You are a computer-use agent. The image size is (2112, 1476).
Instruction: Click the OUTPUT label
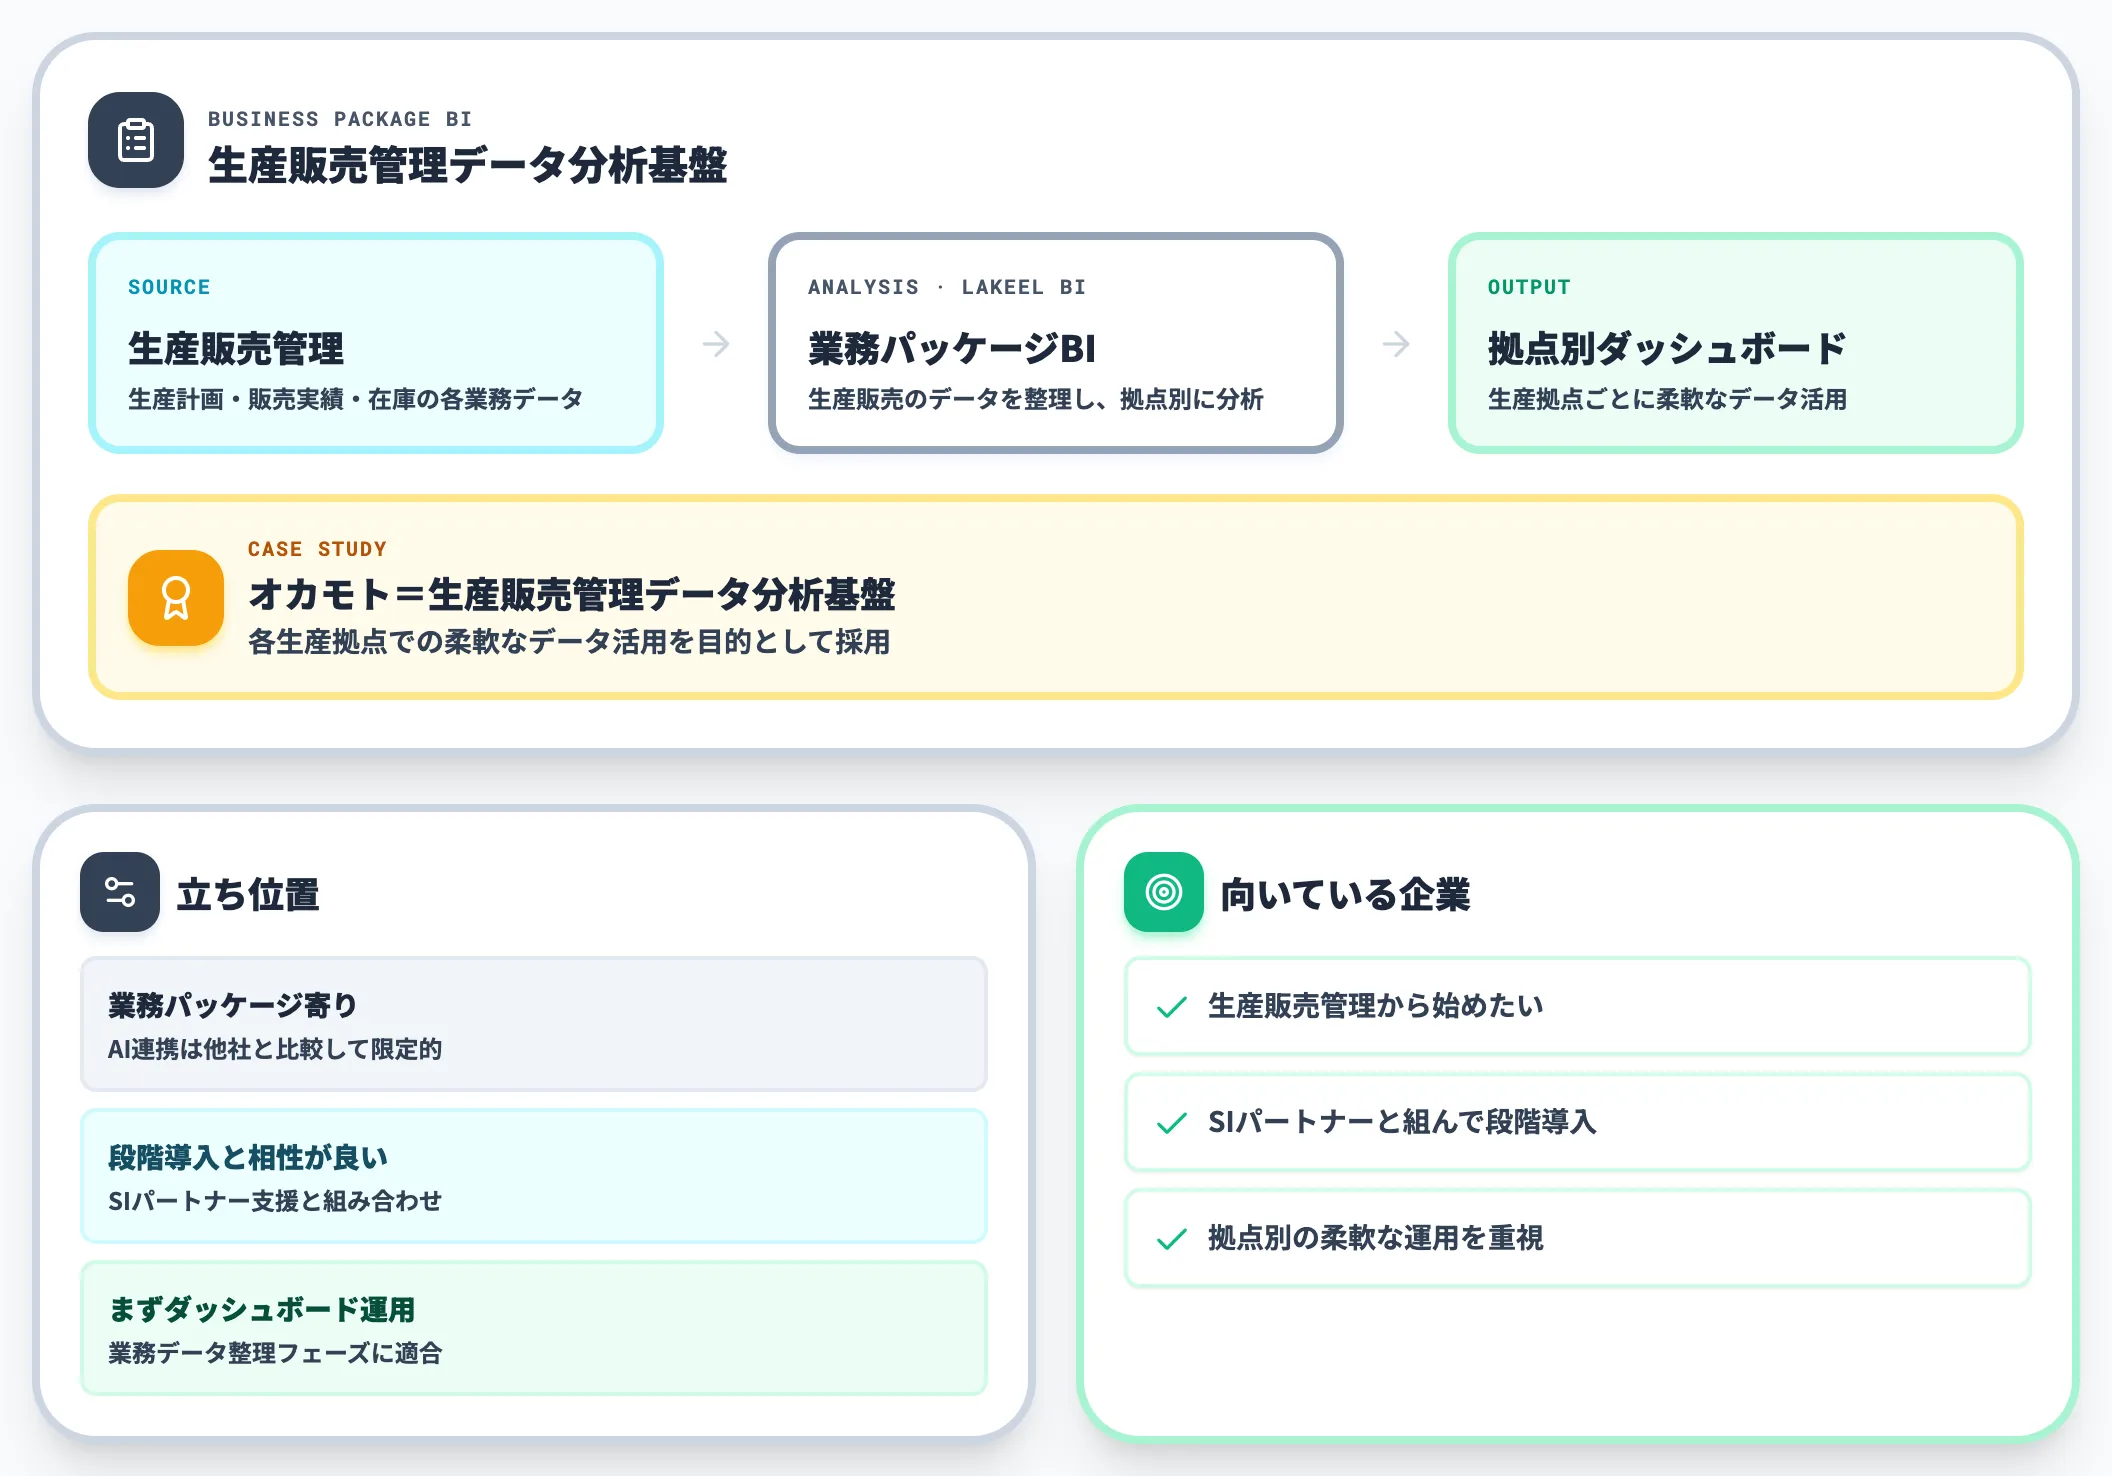point(1529,287)
